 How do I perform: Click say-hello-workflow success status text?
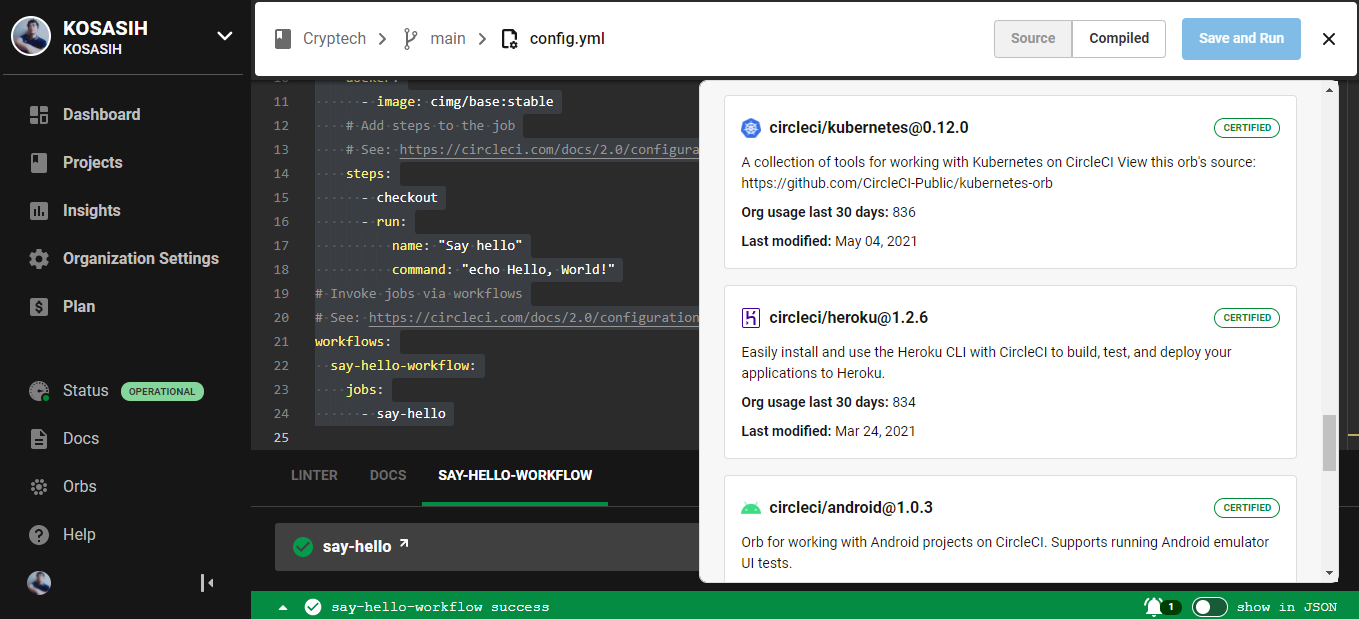pos(440,607)
